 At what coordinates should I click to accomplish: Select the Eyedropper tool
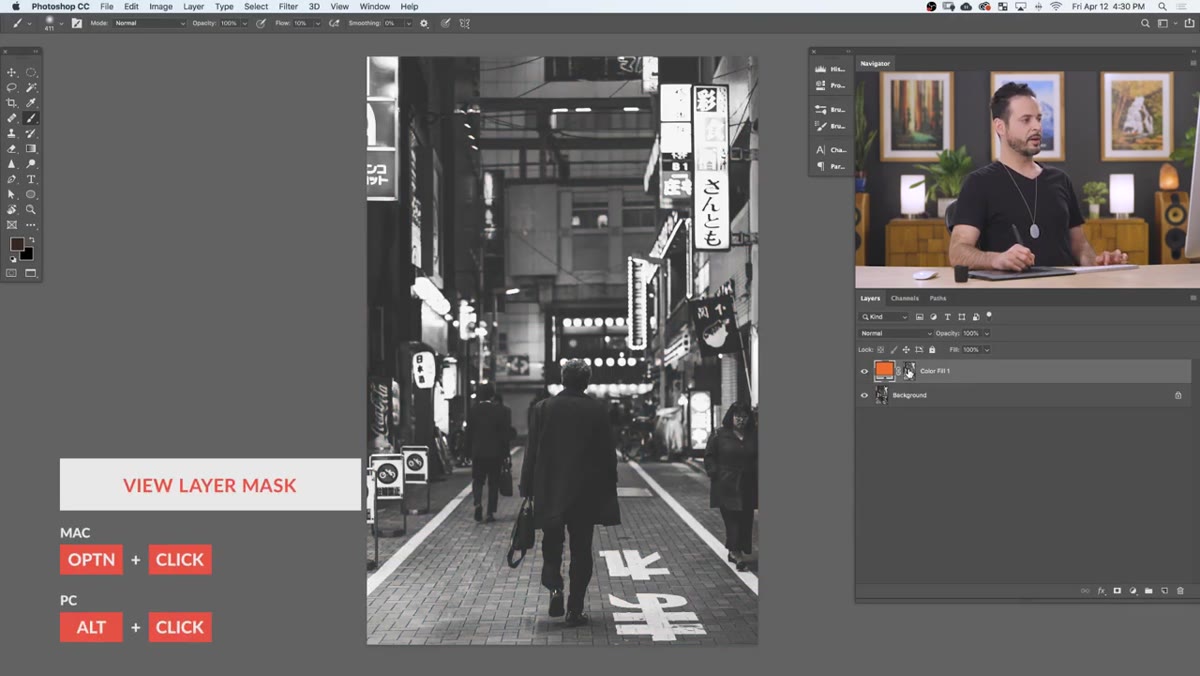point(31,103)
